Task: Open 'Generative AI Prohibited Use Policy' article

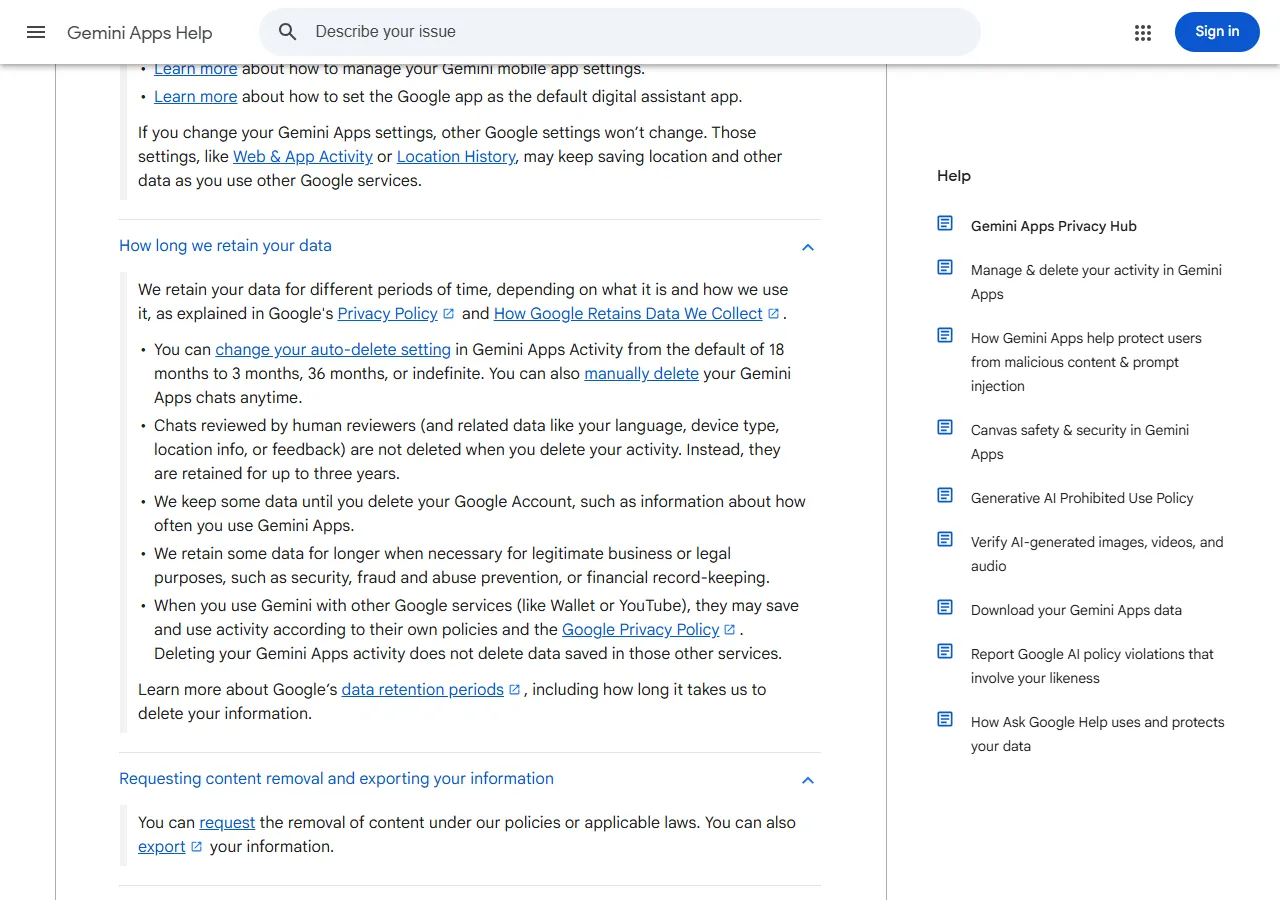Action: (1082, 498)
